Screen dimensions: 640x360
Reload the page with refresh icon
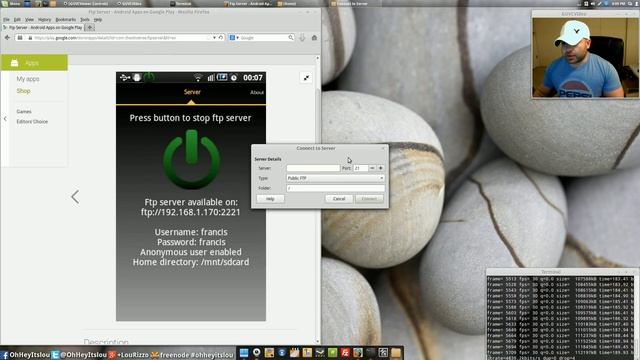(221, 38)
